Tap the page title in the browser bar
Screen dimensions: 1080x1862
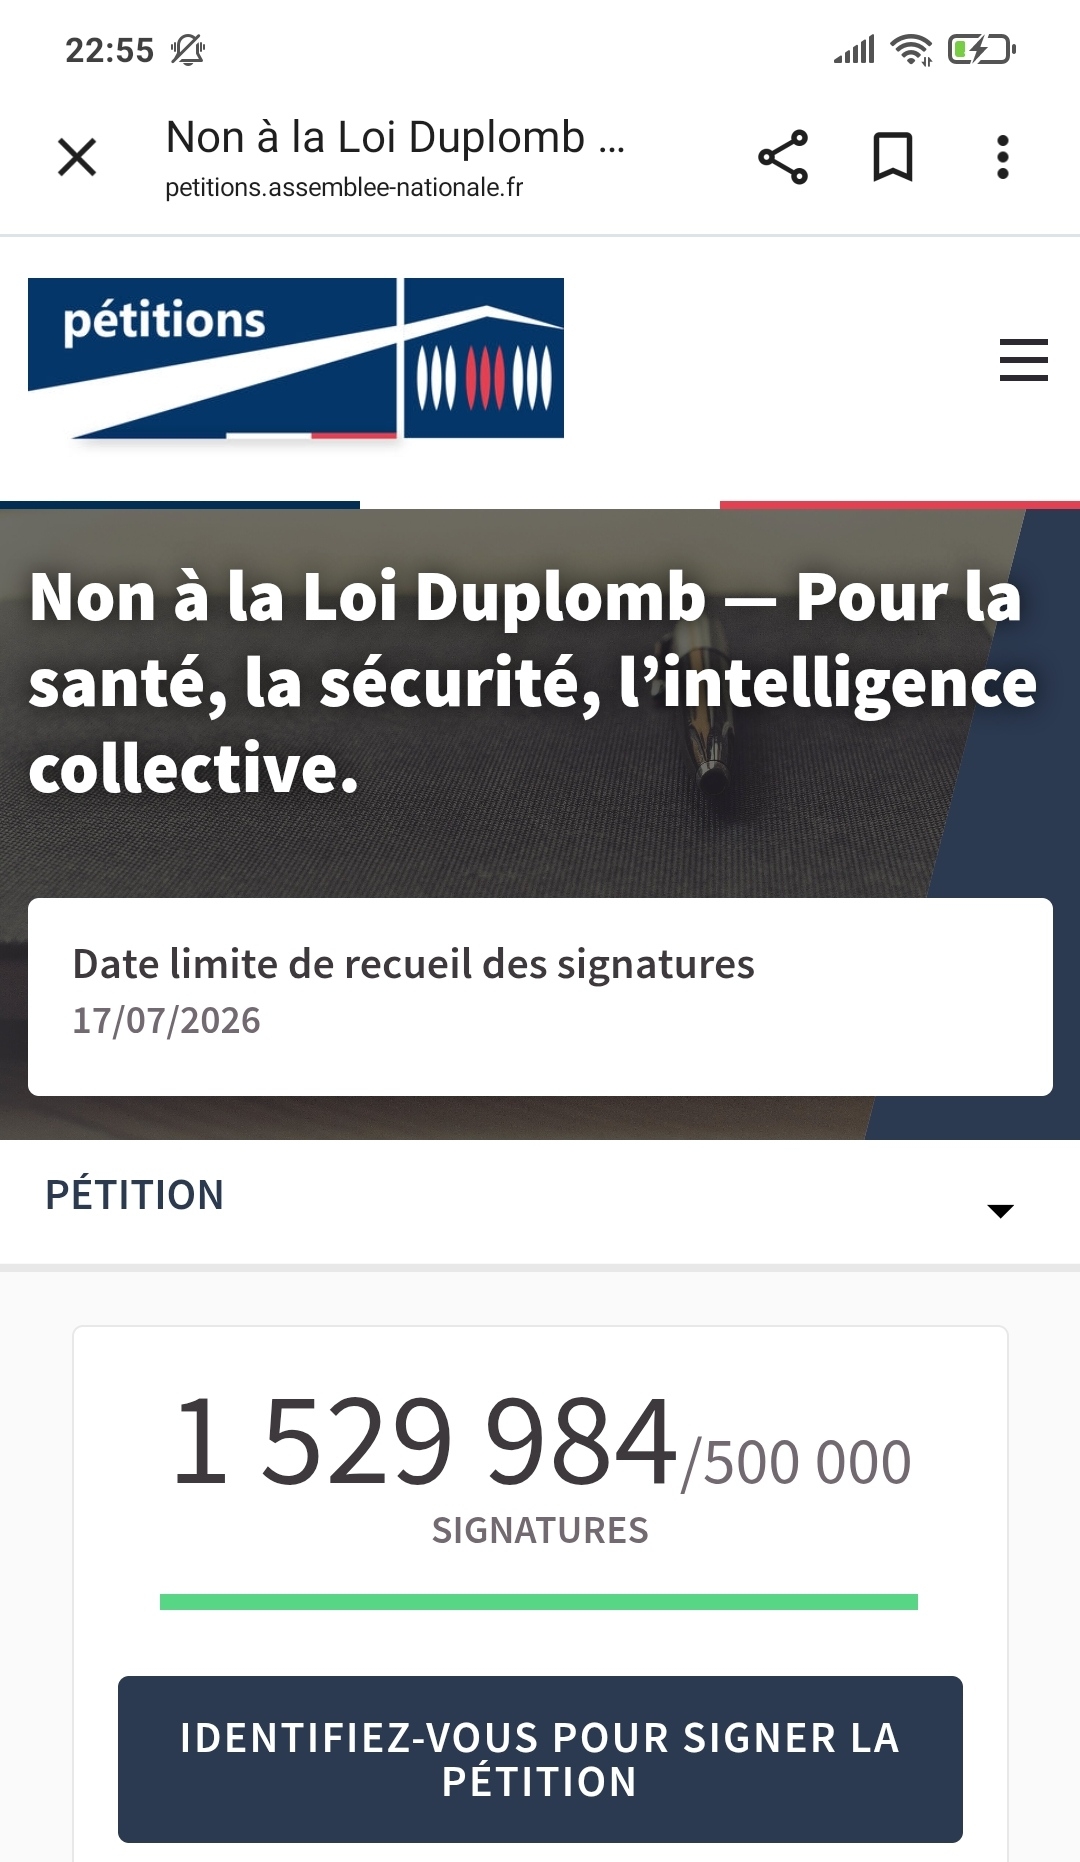click(x=395, y=138)
